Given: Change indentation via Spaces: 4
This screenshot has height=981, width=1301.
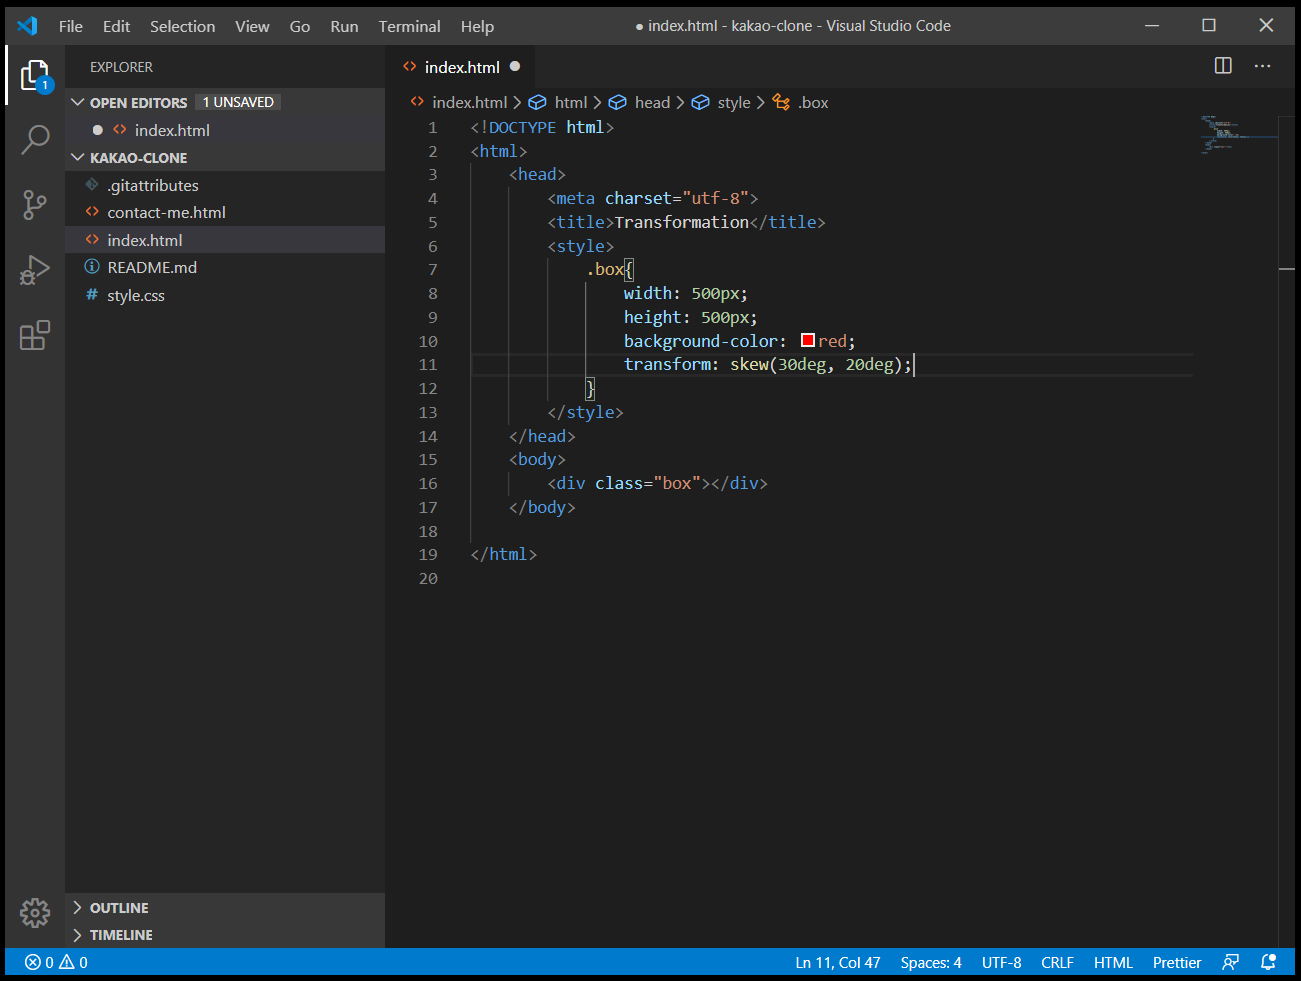Looking at the screenshot, I should point(931,962).
